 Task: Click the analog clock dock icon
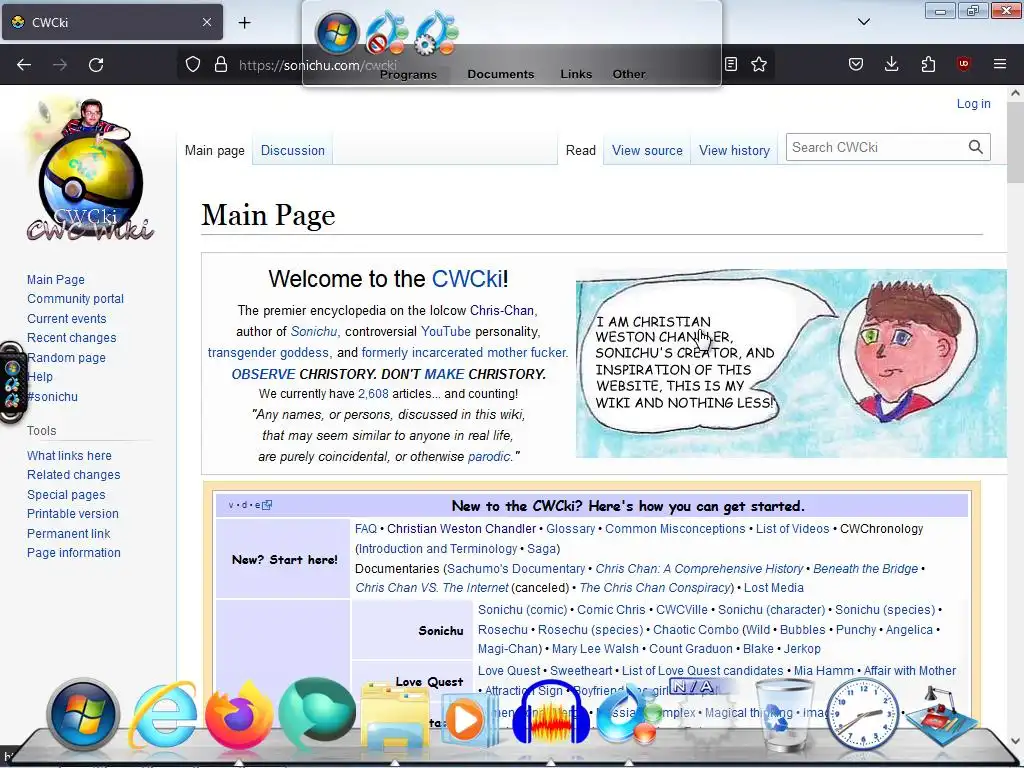[863, 715]
